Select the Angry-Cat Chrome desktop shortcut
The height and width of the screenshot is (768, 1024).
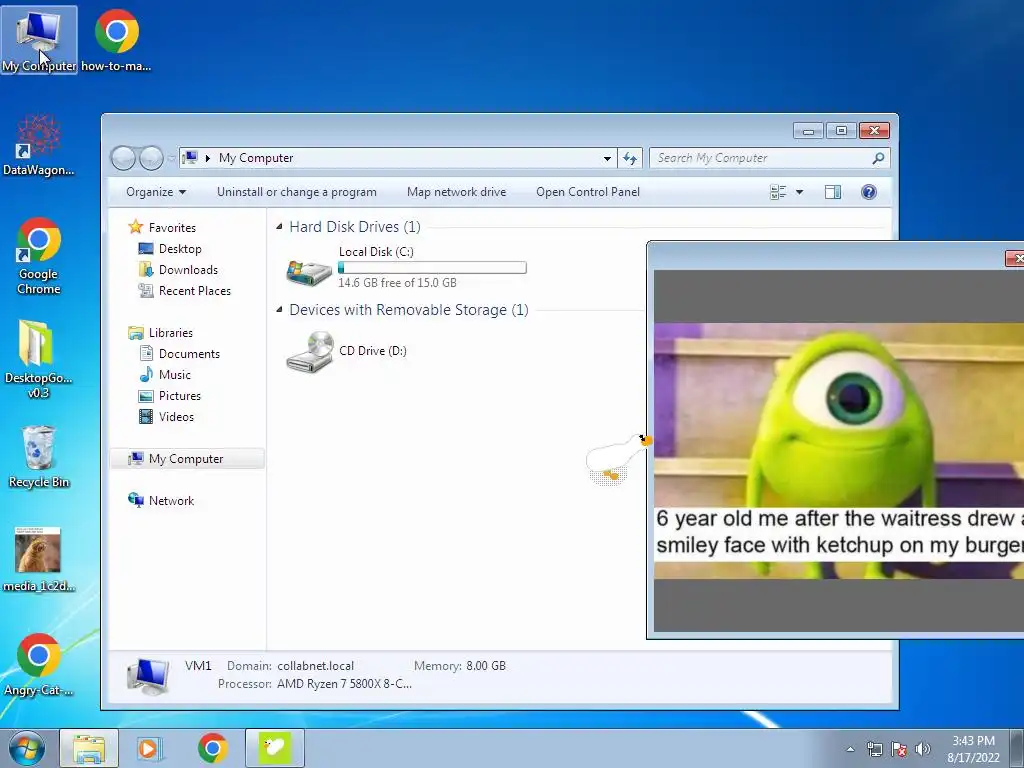point(39,664)
